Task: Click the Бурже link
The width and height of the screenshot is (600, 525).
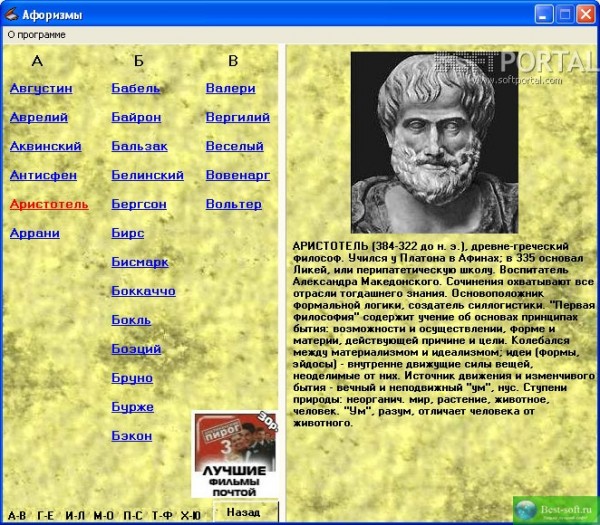Action: pos(132,407)
